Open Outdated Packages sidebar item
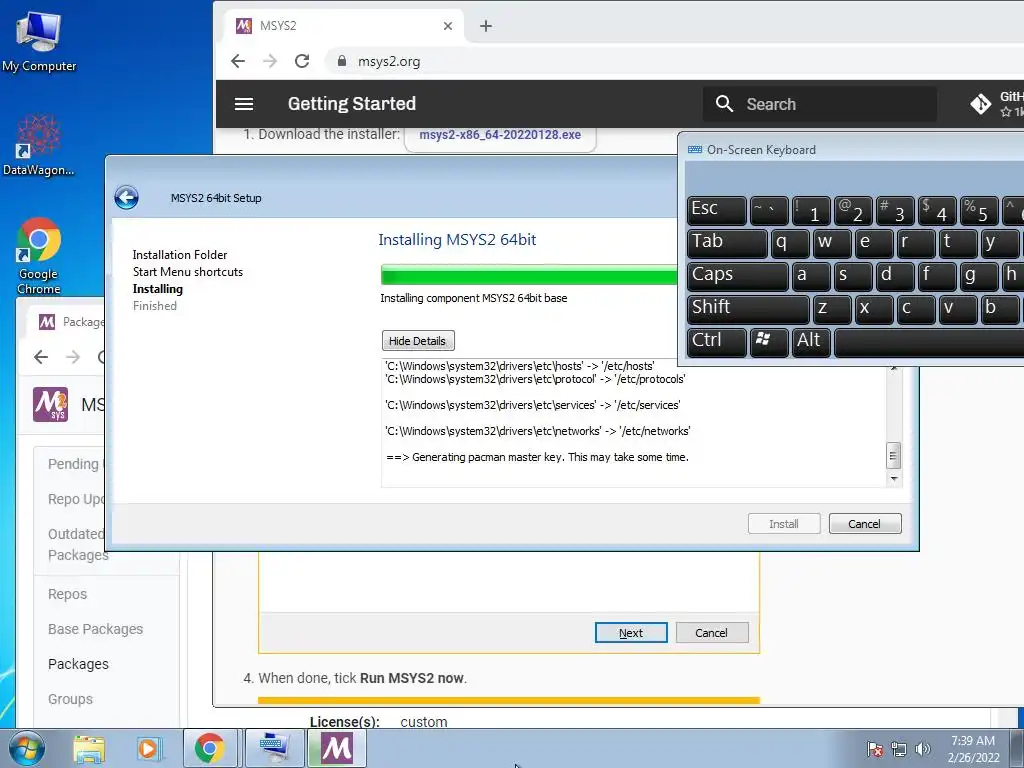The image size is (1024, 768). click(x=77, y=544)
